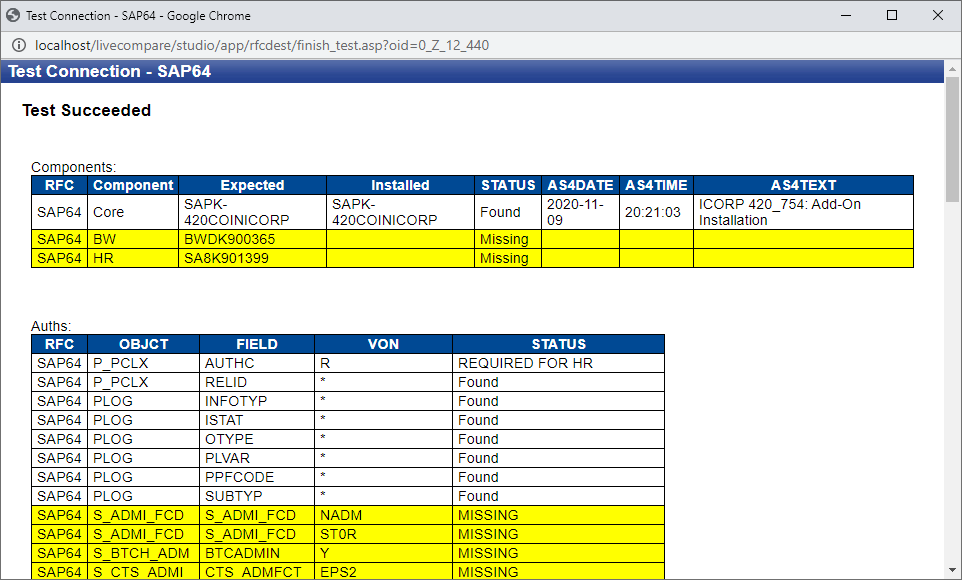The width and height of the screenshot is (962, 580).
Task: Click the 'Installed' column header
Action: [x=400, y=185]
